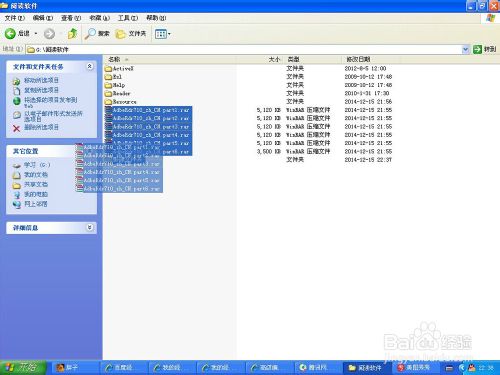Collapse the 文件和文件夹任务 panel chevron
This screenshot has width=500, height=375.
pyautogui.click(x=89, y=66)
